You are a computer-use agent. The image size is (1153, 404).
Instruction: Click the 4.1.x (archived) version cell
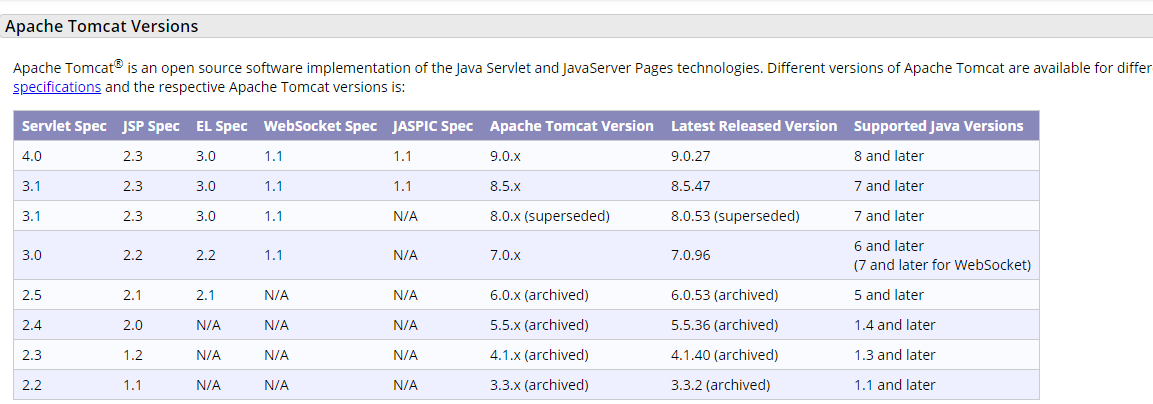(539, 355)
